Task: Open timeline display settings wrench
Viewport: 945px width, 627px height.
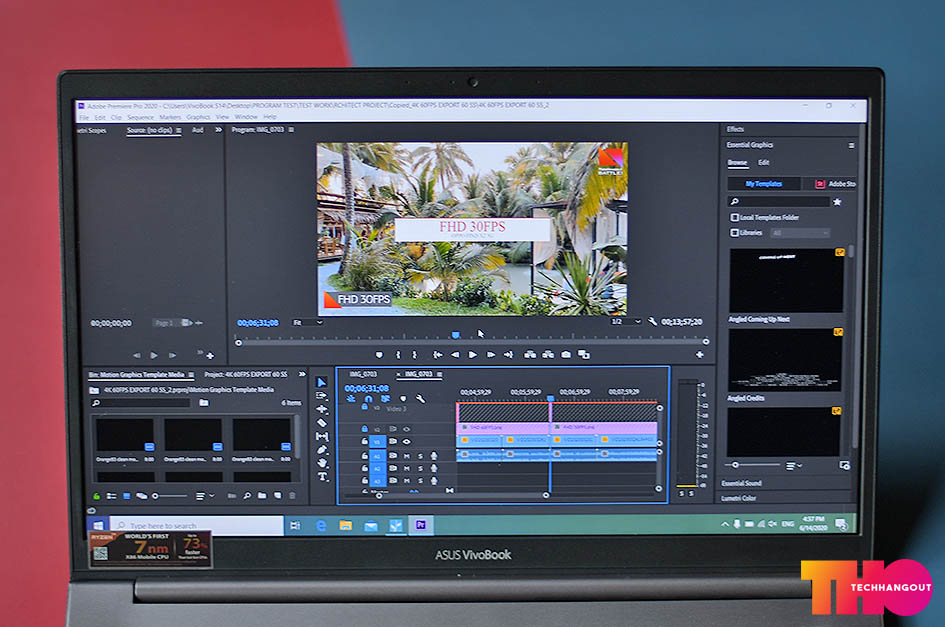Action: [421, 399]
